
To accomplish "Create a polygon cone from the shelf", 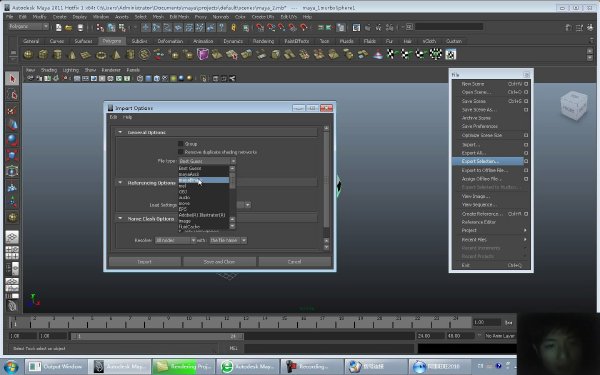I will (72, 55).
